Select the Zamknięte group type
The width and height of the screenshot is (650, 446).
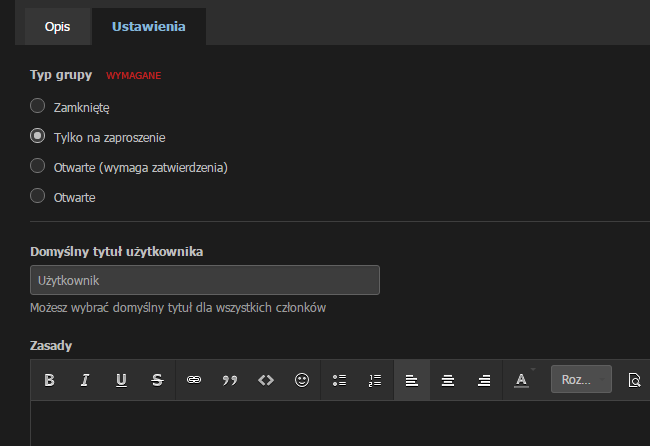pos(38,105)
